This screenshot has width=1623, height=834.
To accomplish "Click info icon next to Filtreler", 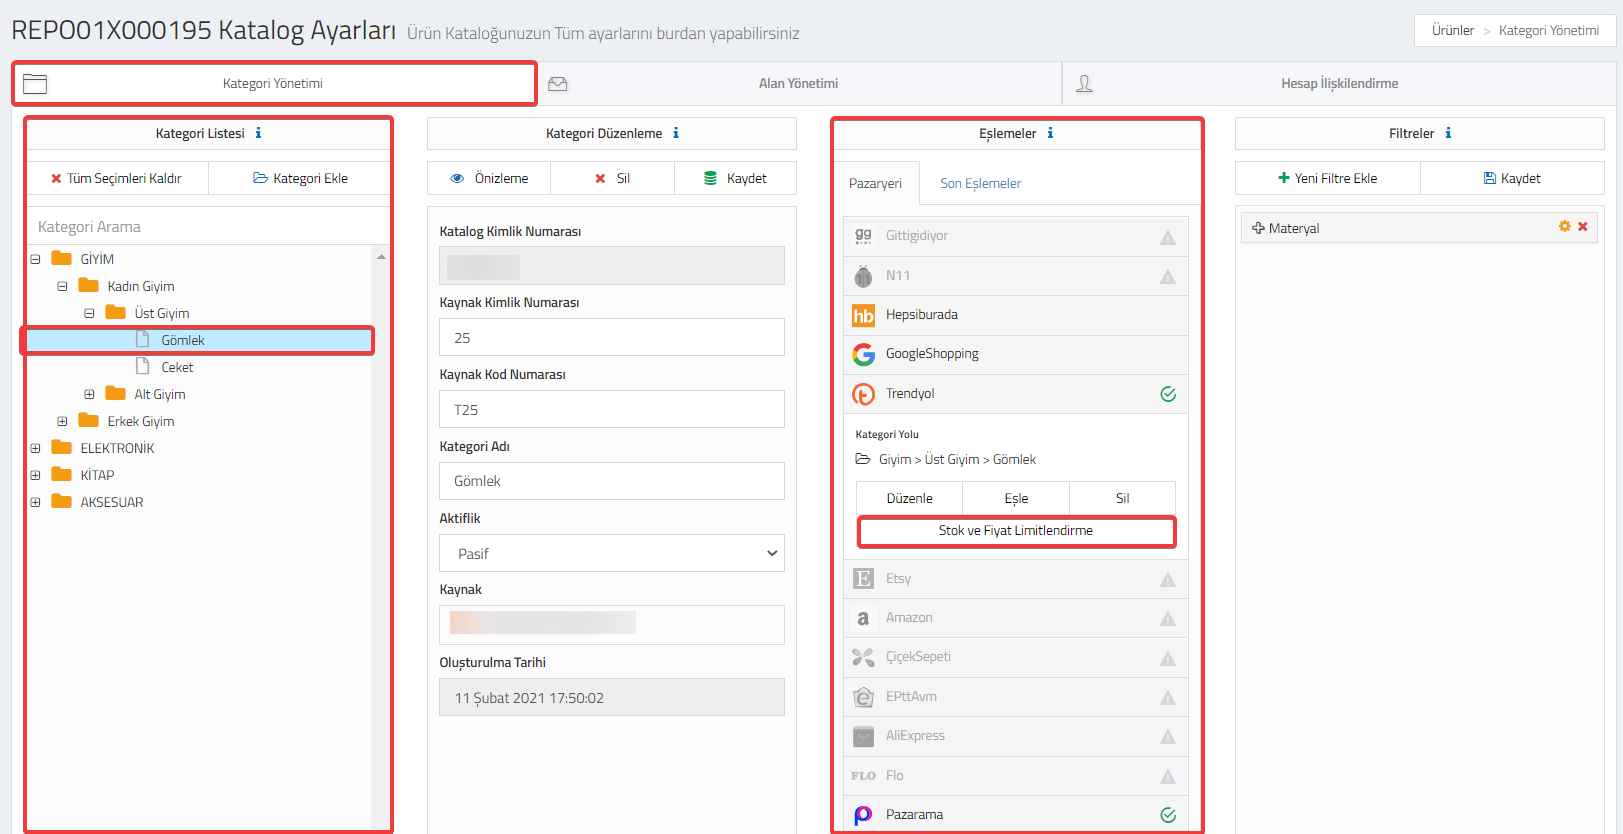I will pos(1448,133).
